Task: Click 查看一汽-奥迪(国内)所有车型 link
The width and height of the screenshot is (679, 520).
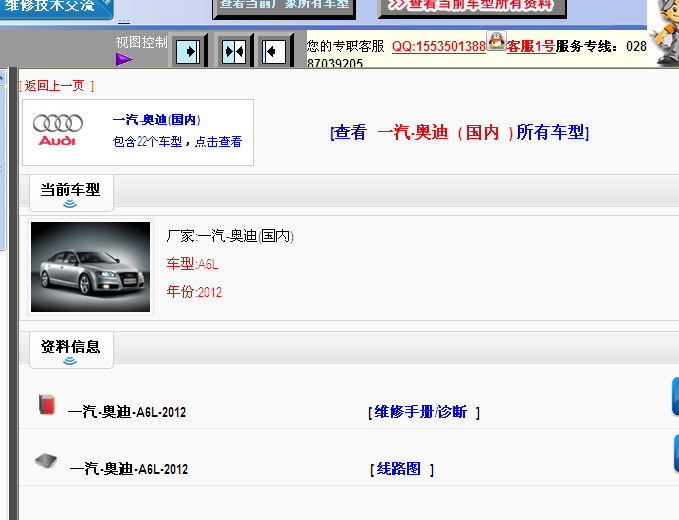Action: 459,132
